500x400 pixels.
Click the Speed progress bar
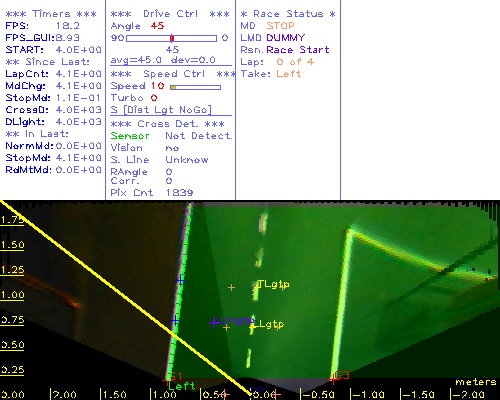click(x=195, y=87)
